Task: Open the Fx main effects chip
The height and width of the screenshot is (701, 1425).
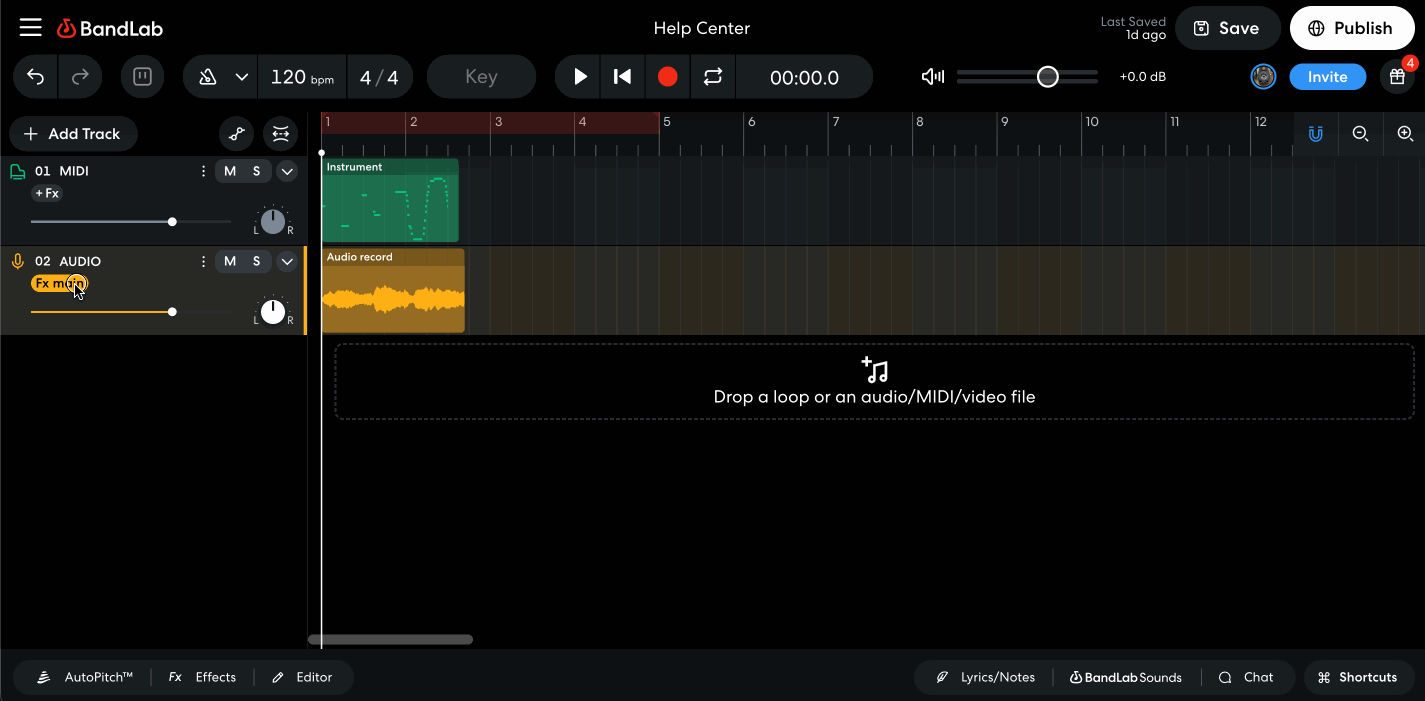Action: point(59,283)
